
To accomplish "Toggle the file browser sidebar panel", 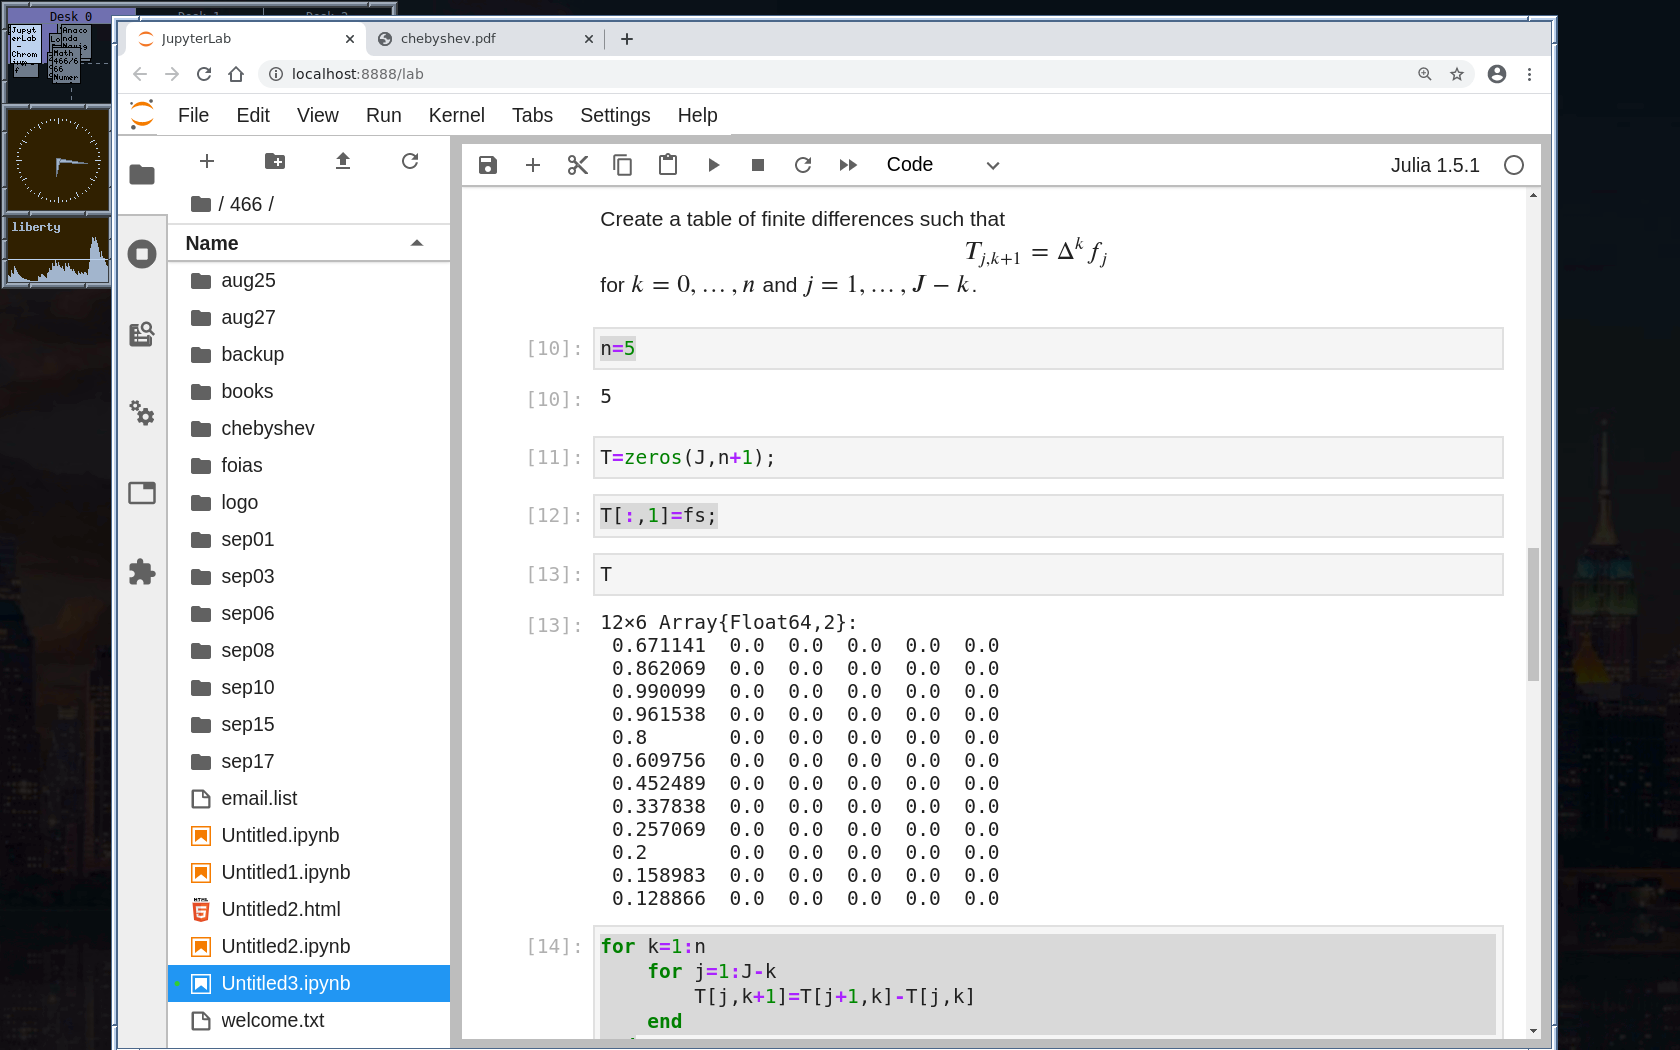I will click(x=142, y=174).
